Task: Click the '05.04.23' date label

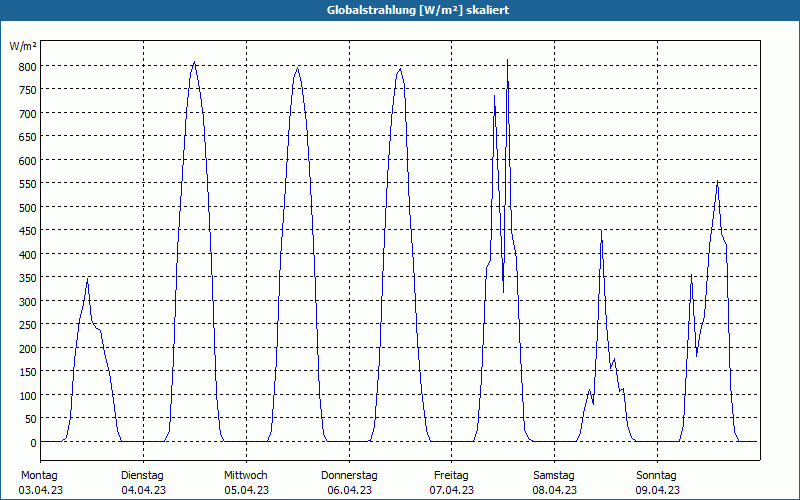Action: (x=246, y=490)
